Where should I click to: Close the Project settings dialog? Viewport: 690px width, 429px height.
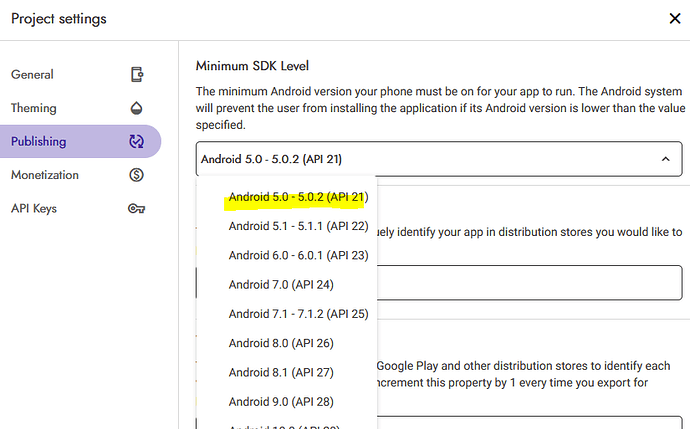click(x=674, y=18)
